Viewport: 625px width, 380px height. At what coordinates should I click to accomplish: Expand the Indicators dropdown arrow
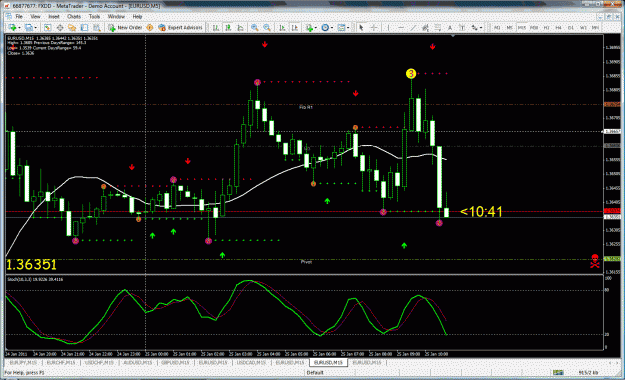pyautogui.click(x=315, y=28)
